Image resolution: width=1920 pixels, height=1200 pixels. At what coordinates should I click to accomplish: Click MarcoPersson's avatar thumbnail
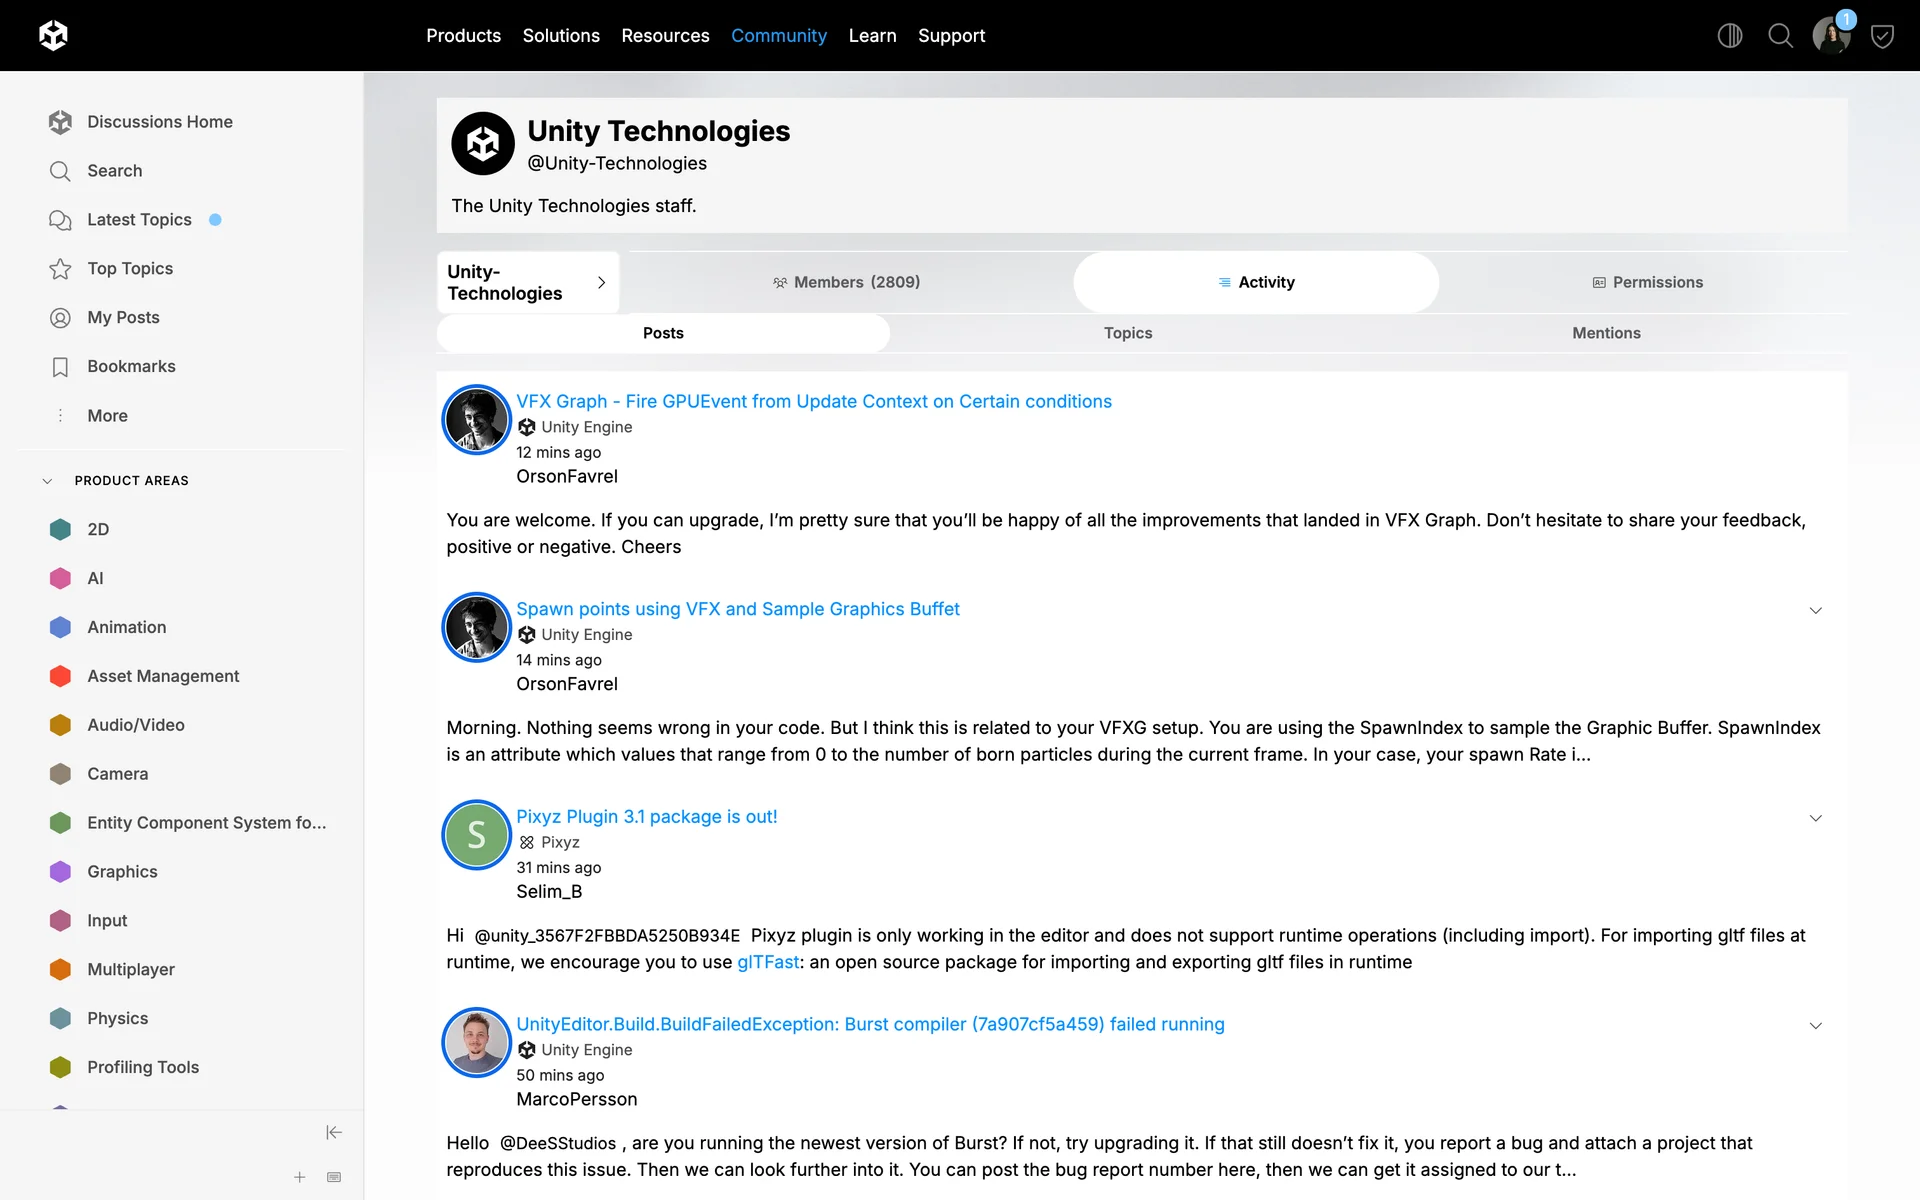point(476,1042)
